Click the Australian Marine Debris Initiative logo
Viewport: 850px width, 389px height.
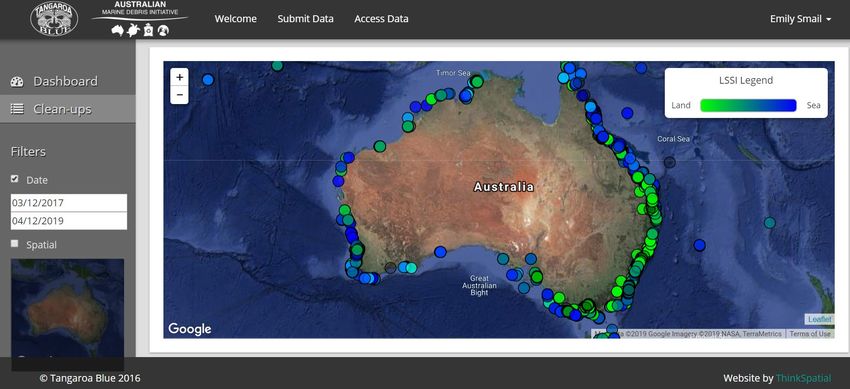[x=140, y=18]
